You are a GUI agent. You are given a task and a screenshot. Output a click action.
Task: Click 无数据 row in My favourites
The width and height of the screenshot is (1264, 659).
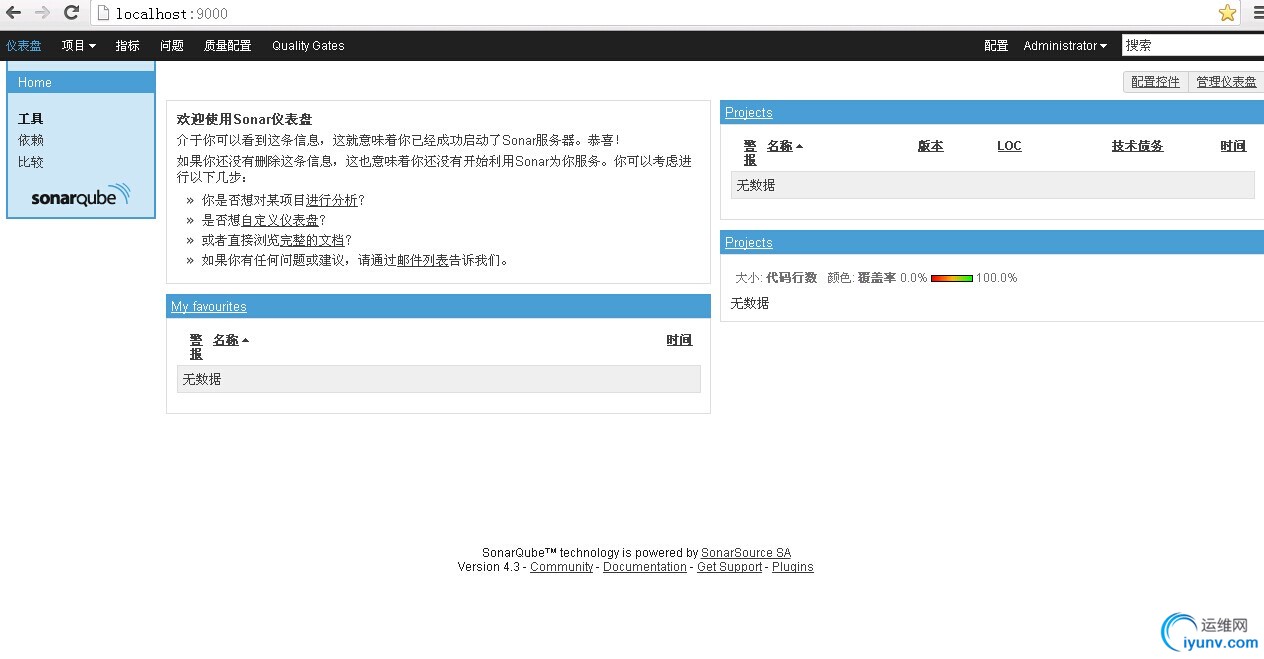coord(439,379)
